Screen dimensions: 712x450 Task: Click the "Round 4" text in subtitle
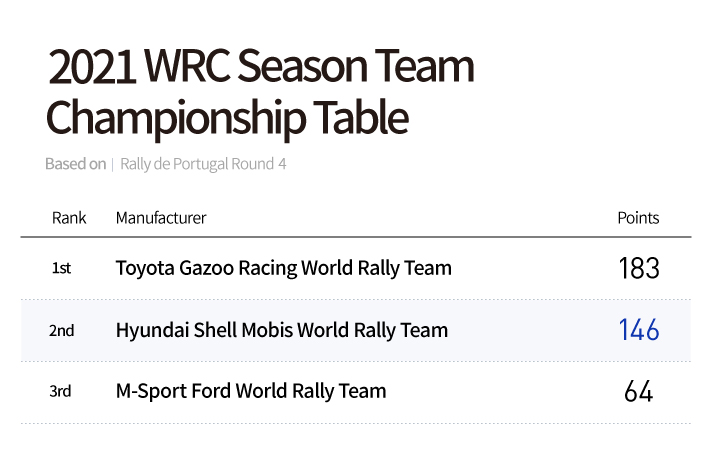coord(260,164)
